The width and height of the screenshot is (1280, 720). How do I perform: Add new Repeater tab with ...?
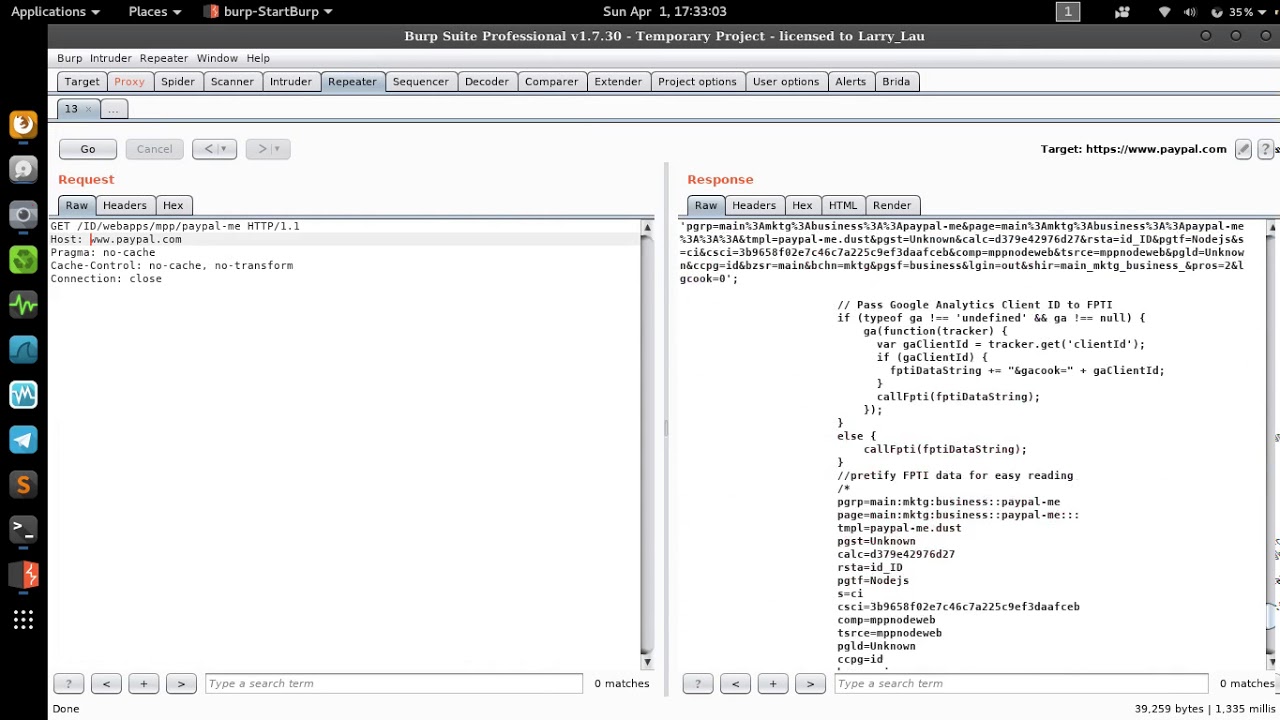tap(113, 109)
